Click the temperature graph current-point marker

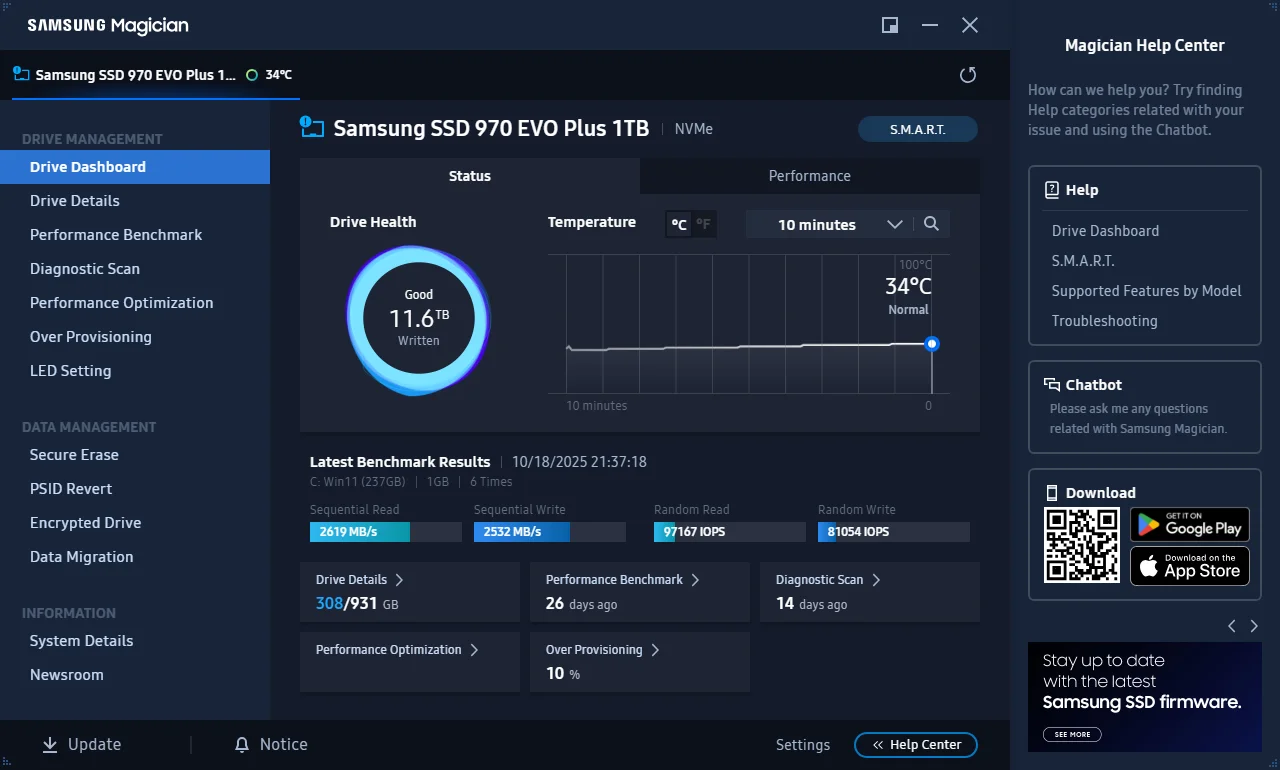(x=932, y=344)
